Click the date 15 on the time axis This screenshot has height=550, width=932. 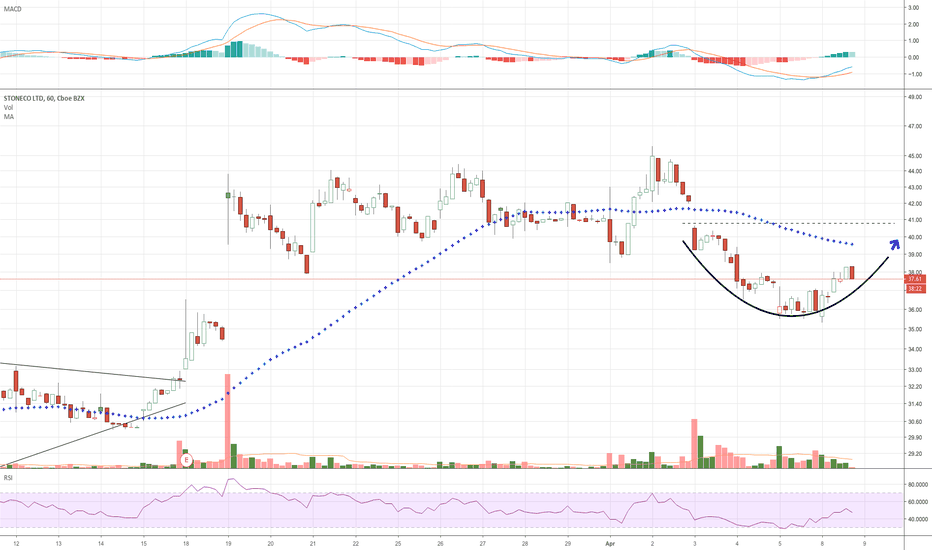[x=143, y=543]
